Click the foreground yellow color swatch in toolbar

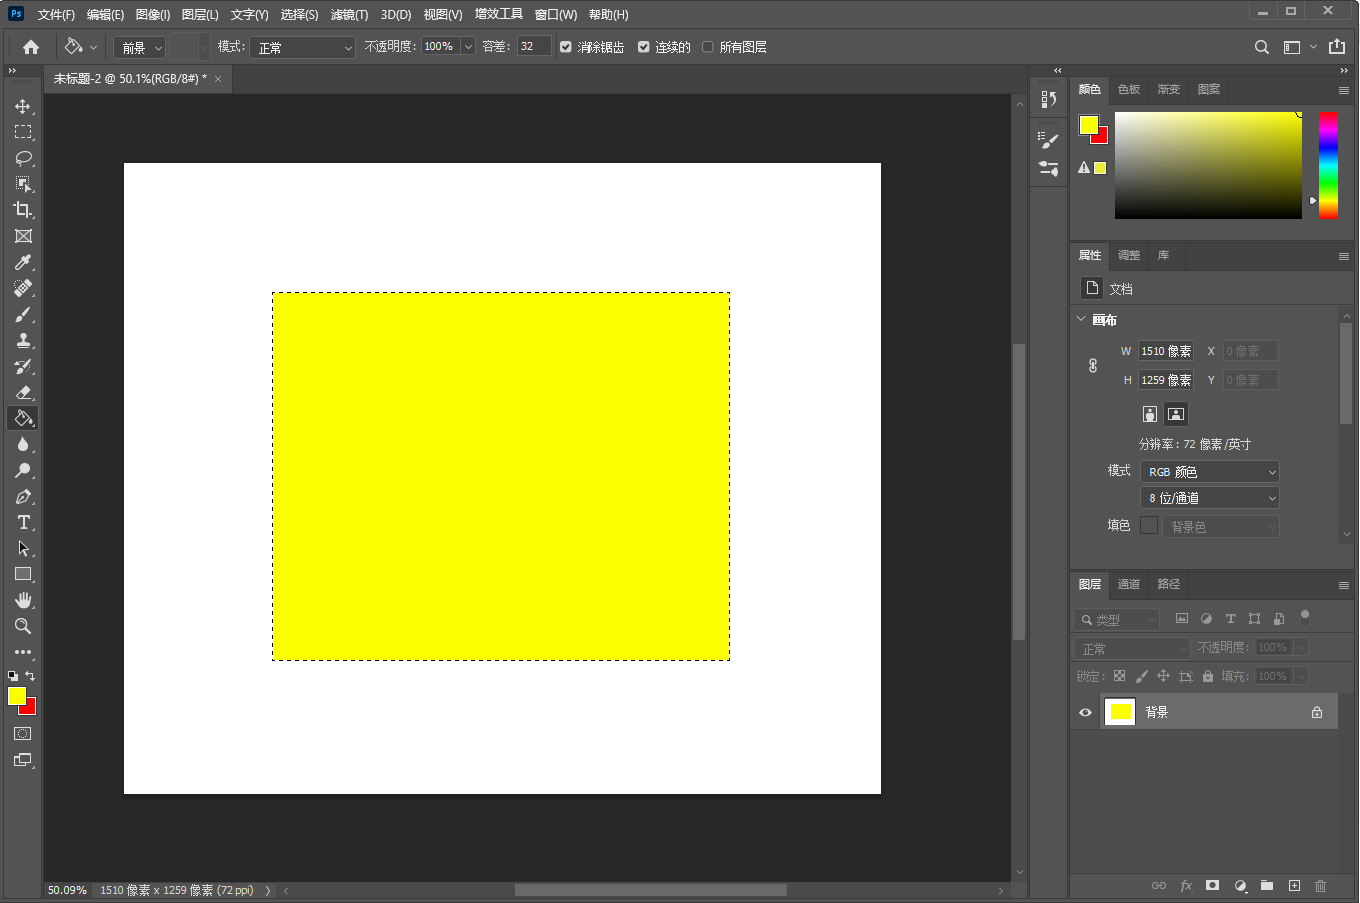[x=17, y=696]
